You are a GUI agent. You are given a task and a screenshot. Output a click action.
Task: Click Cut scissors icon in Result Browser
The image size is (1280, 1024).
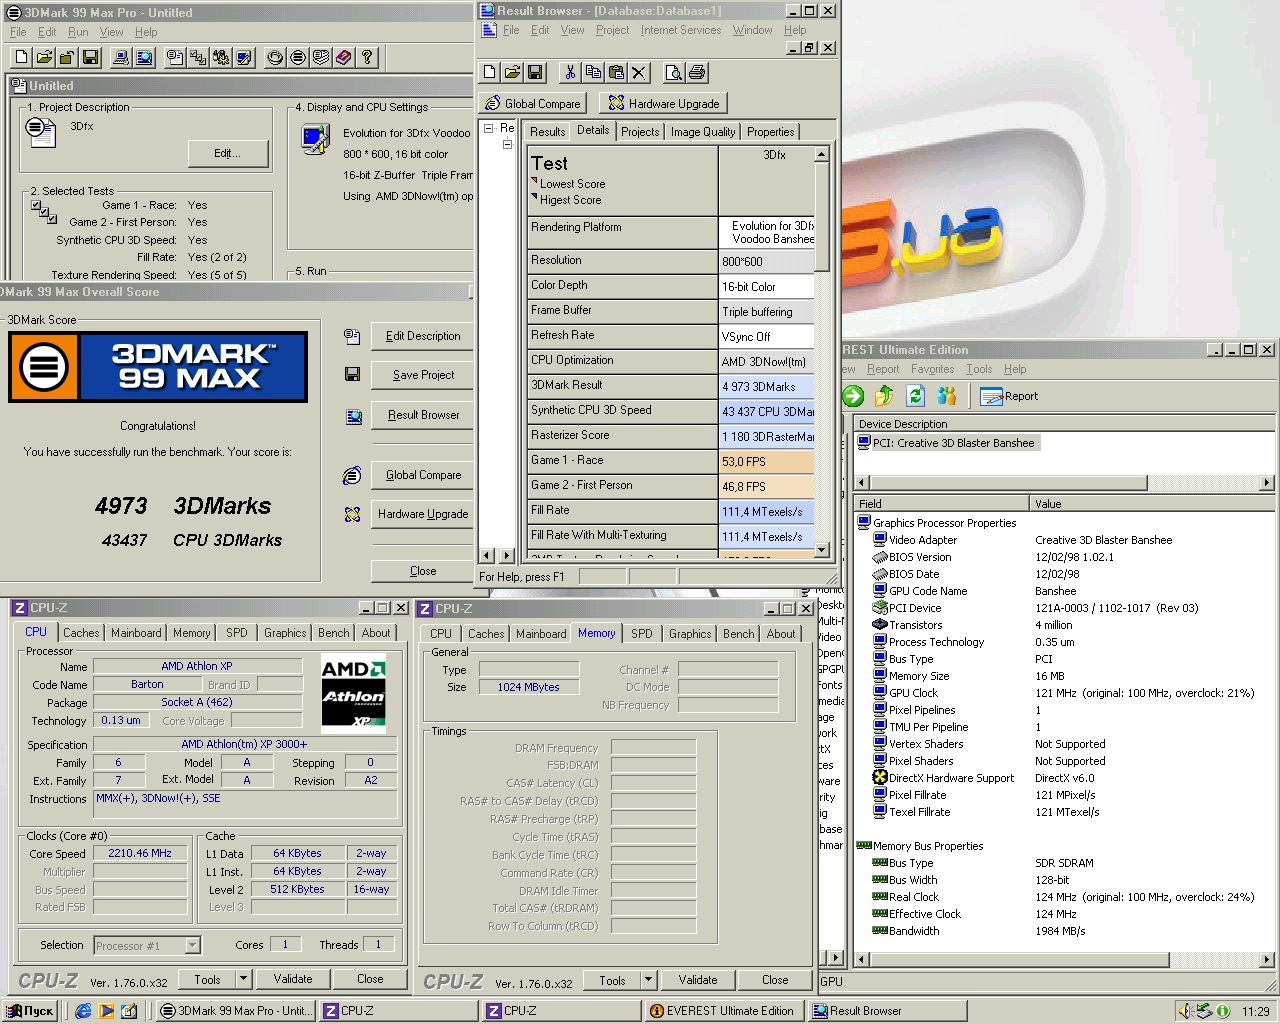click(570, 72)
